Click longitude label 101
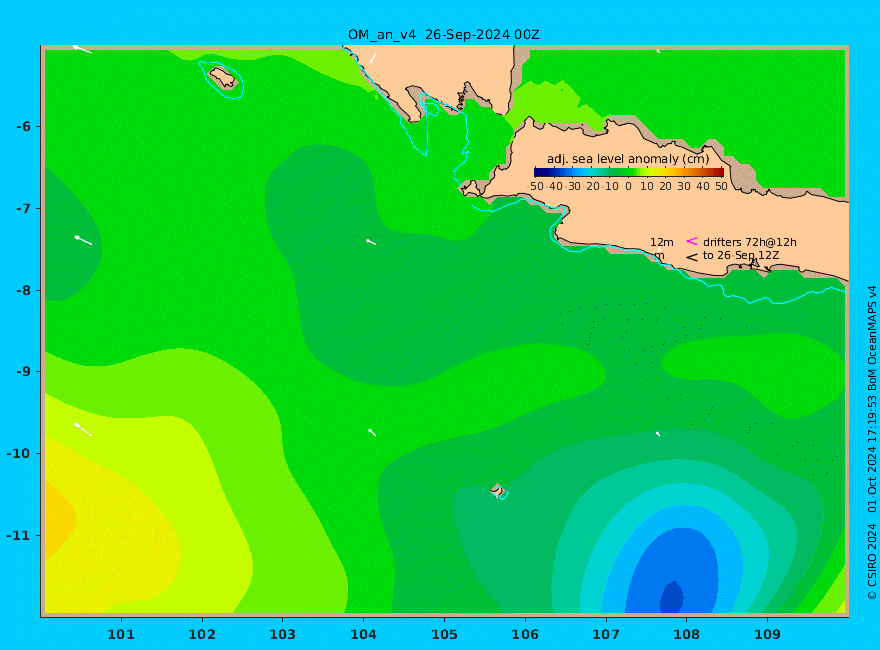This screenshot has width=880, height=650. click(x=121, y=635)
